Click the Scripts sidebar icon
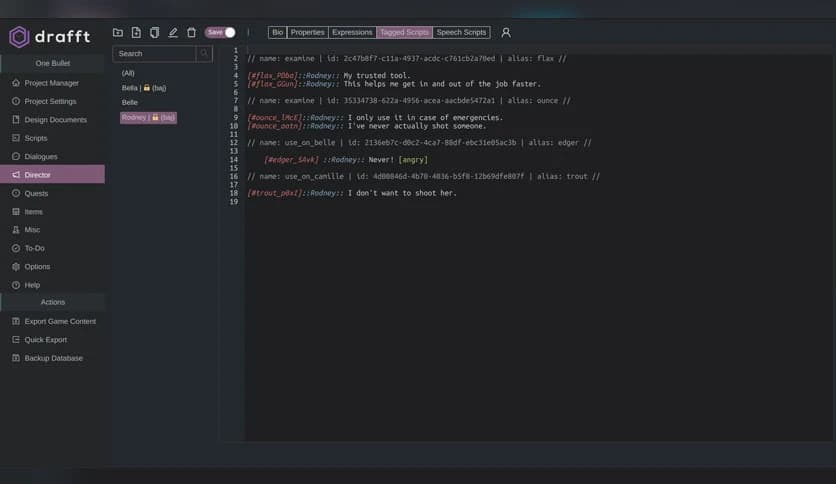 pos(16,138)
